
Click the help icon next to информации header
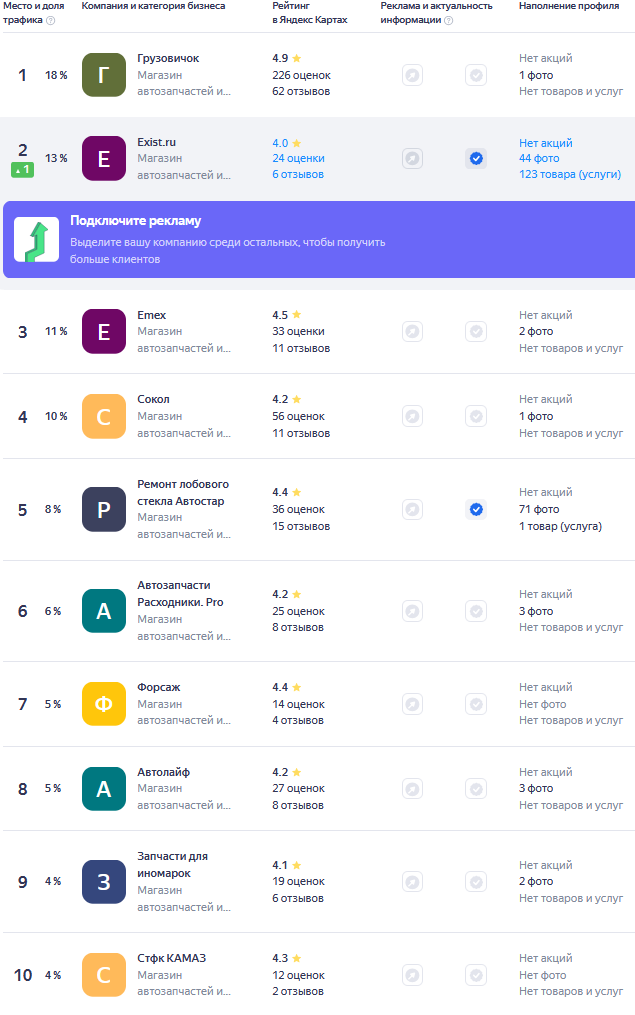point(449,20)
